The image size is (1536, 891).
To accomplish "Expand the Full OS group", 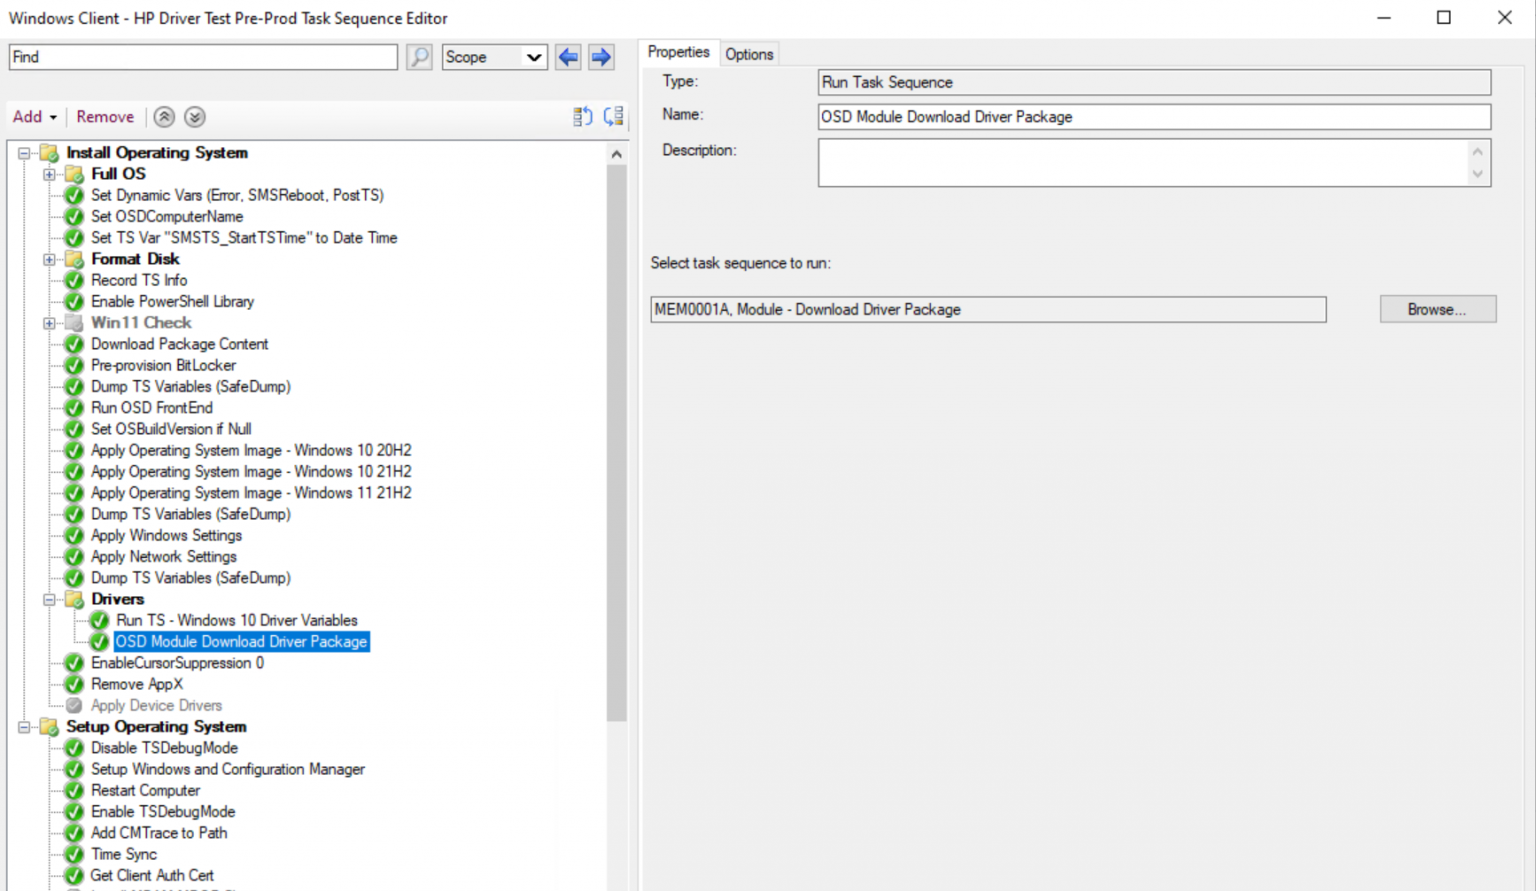I will 49,174.
